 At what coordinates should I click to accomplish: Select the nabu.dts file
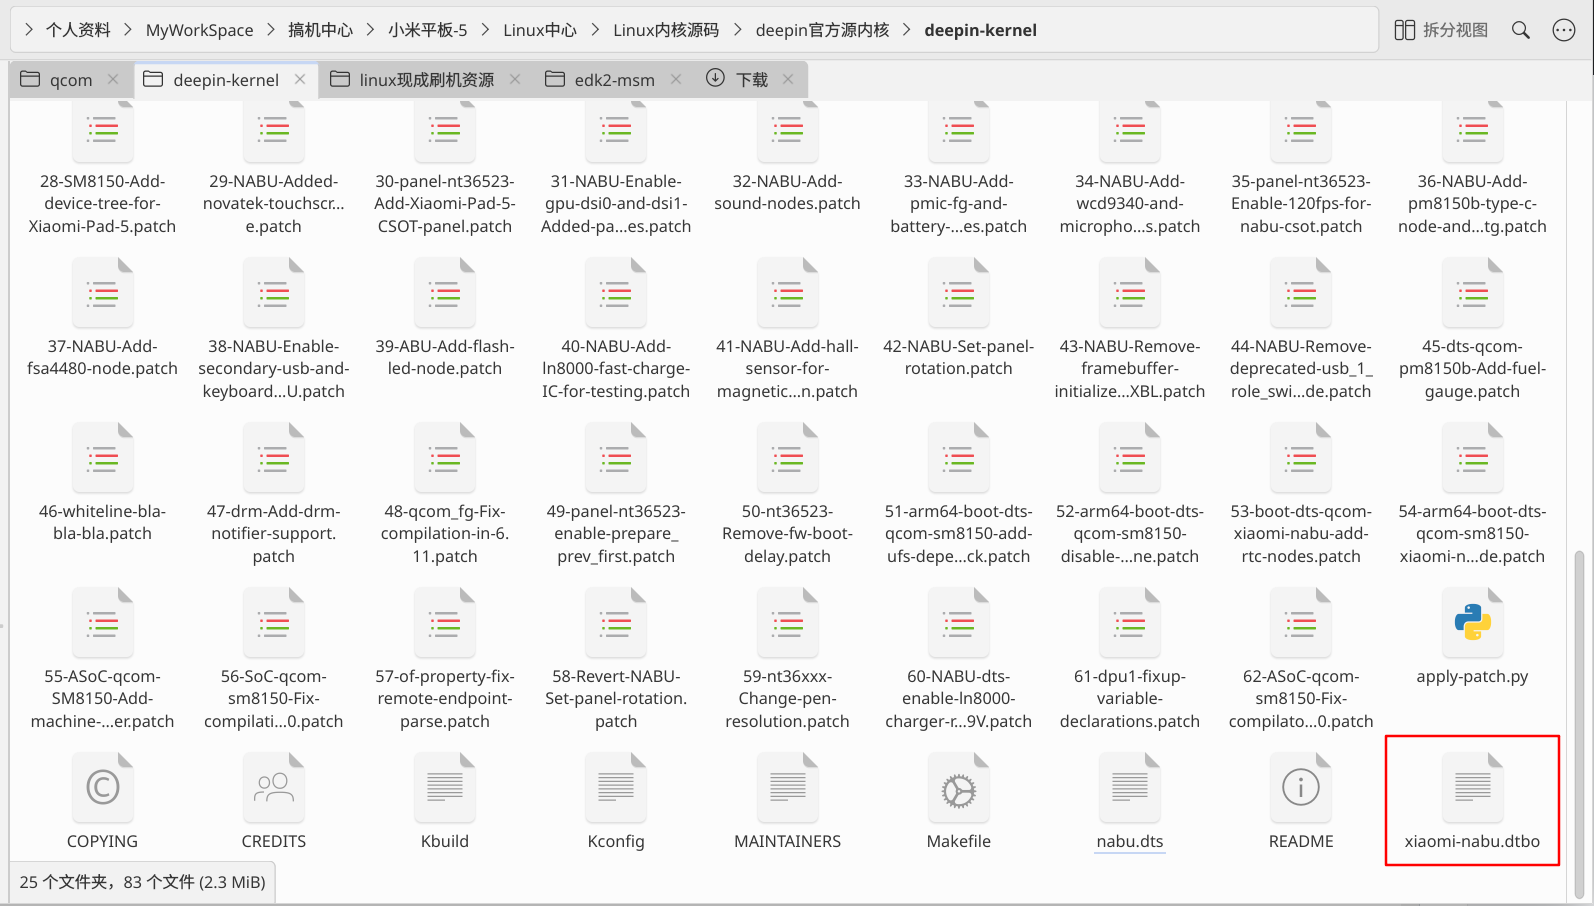click(x=1130, y=801)
